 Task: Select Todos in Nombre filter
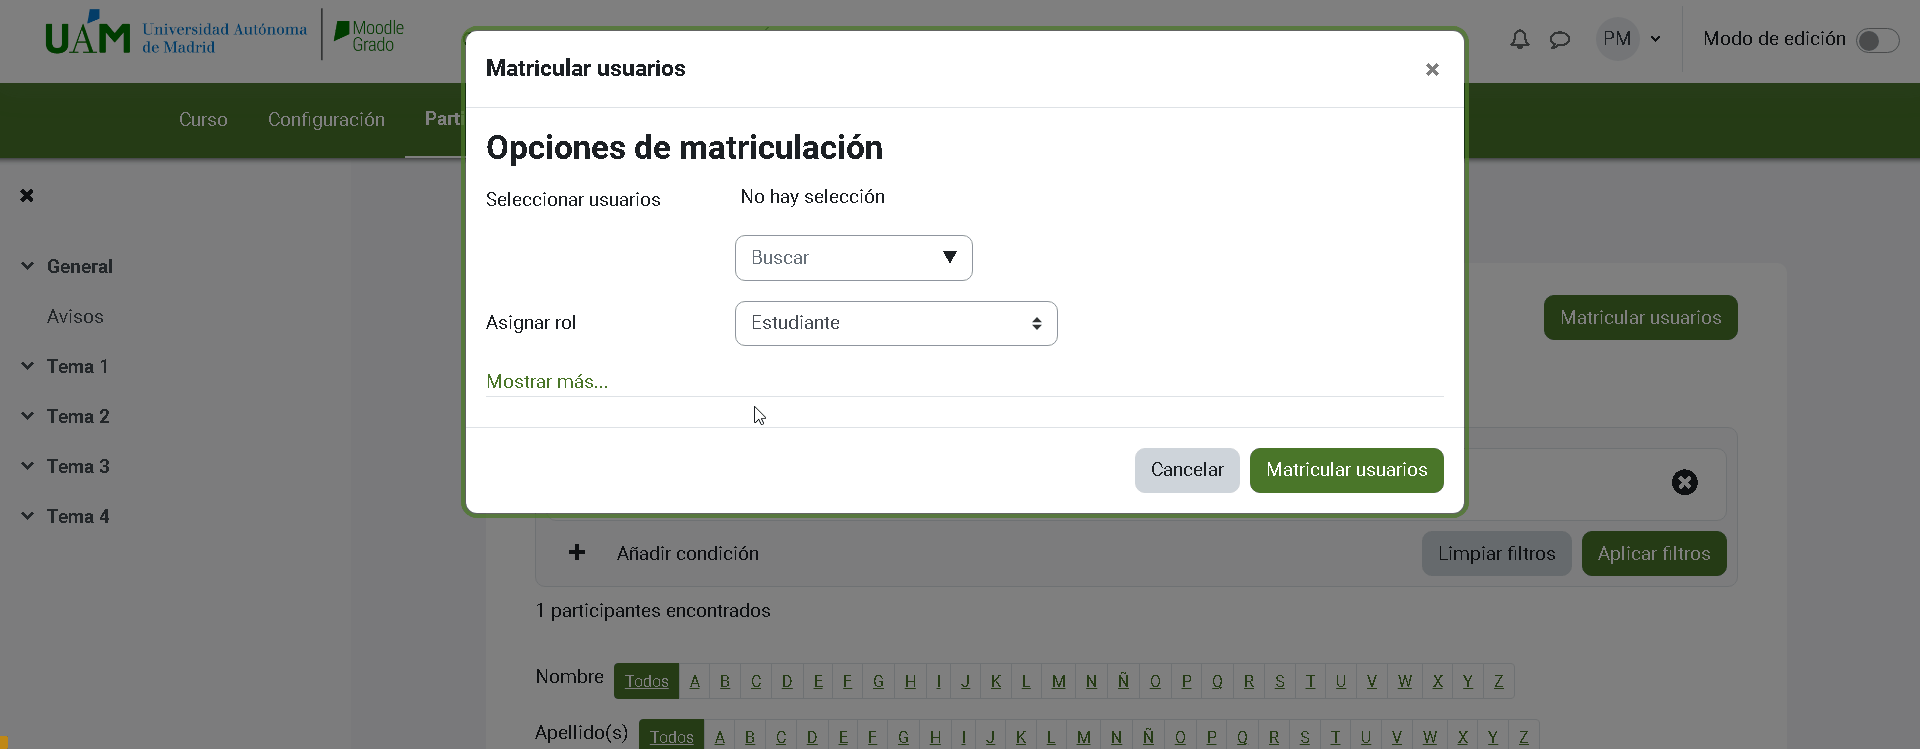(647, 681)
